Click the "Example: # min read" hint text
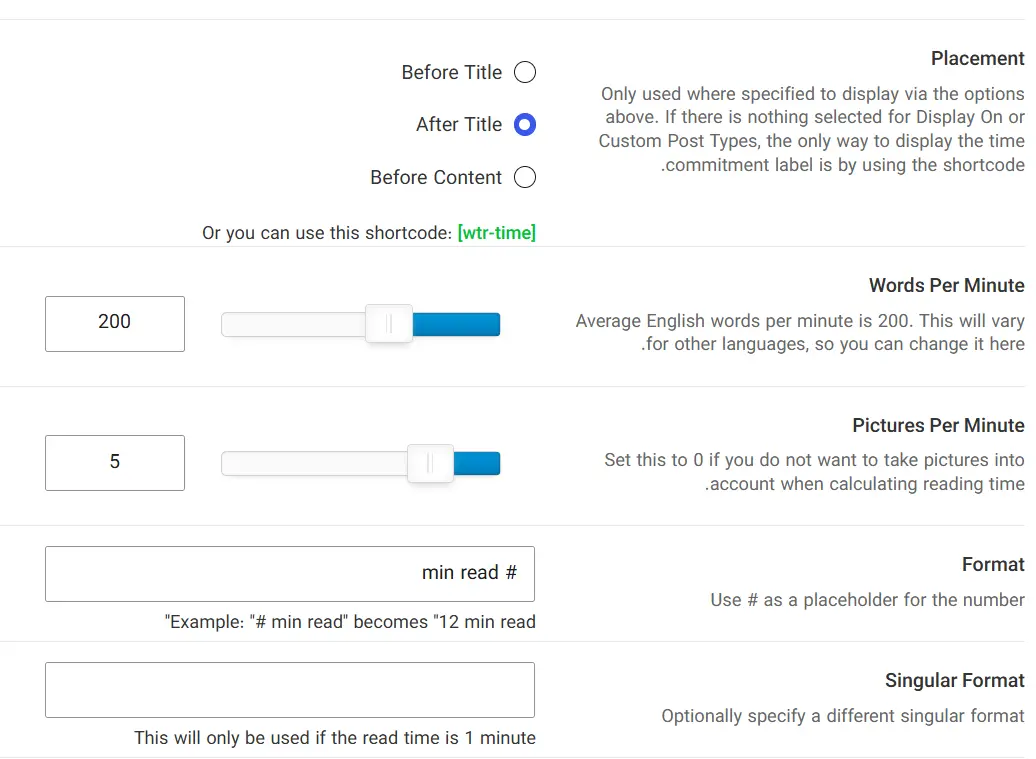Screen dimensions: 1036x759 point(350,622)
